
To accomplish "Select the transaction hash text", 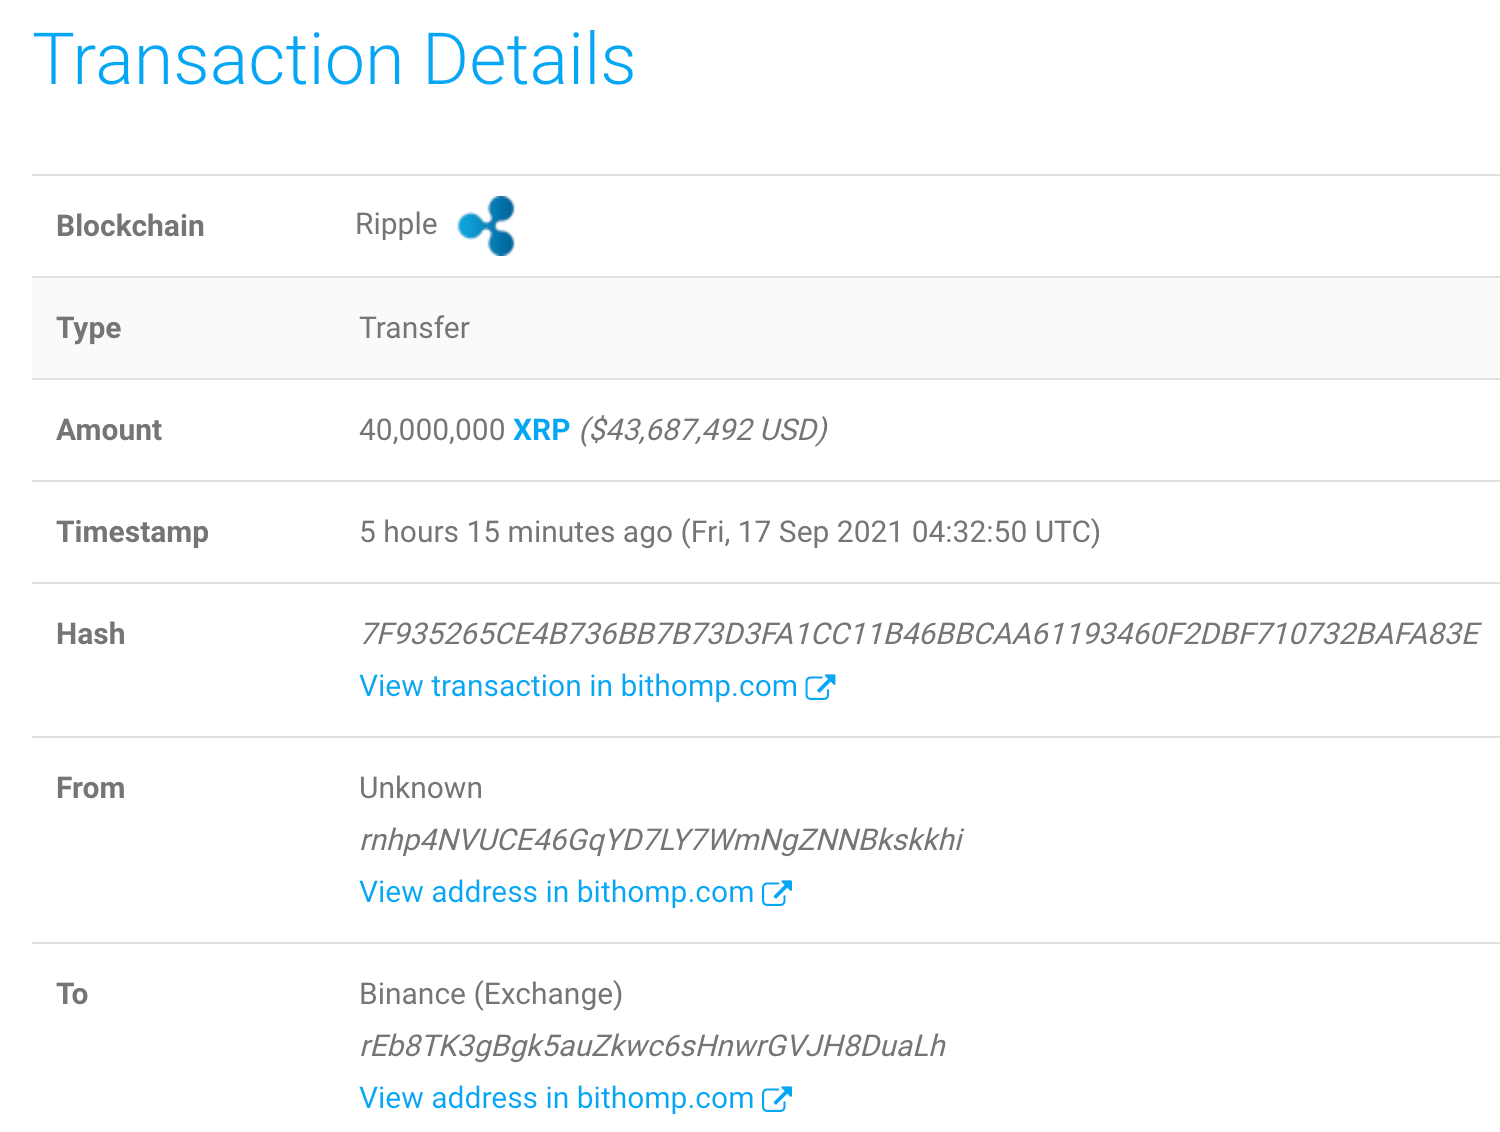I will (920, 634).
